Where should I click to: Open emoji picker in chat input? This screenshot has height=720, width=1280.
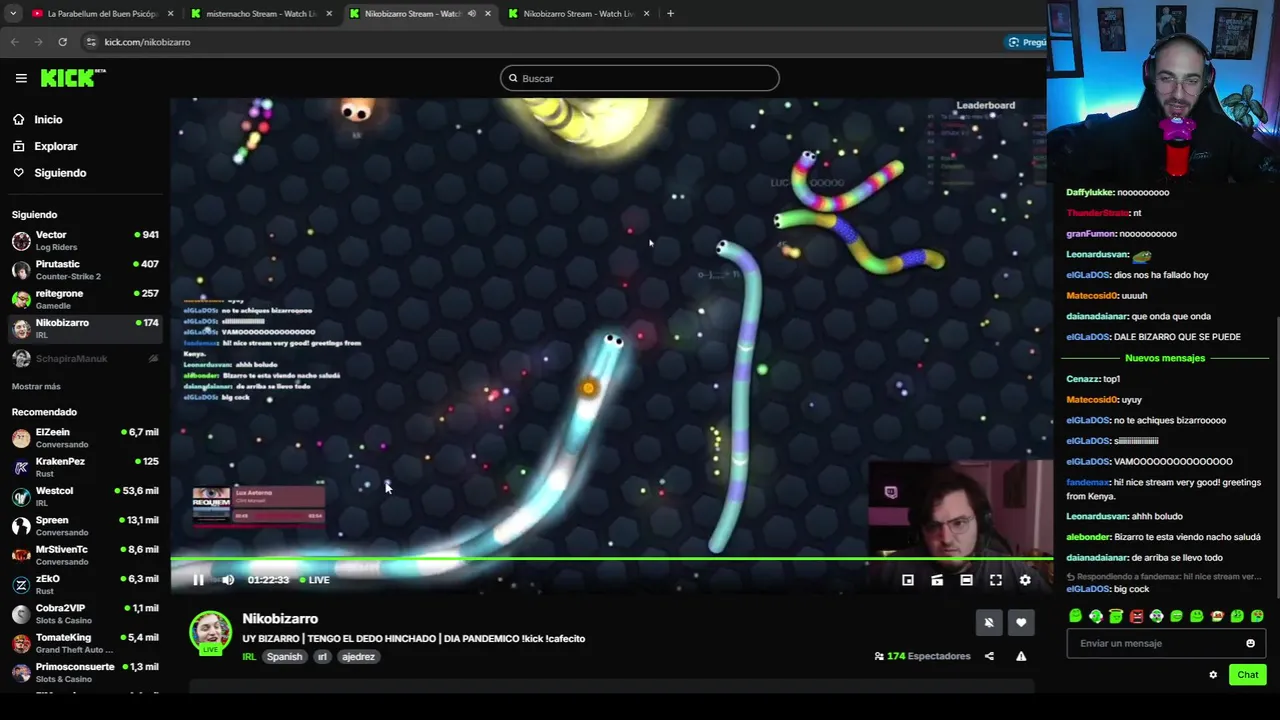tap(1250, 643)
